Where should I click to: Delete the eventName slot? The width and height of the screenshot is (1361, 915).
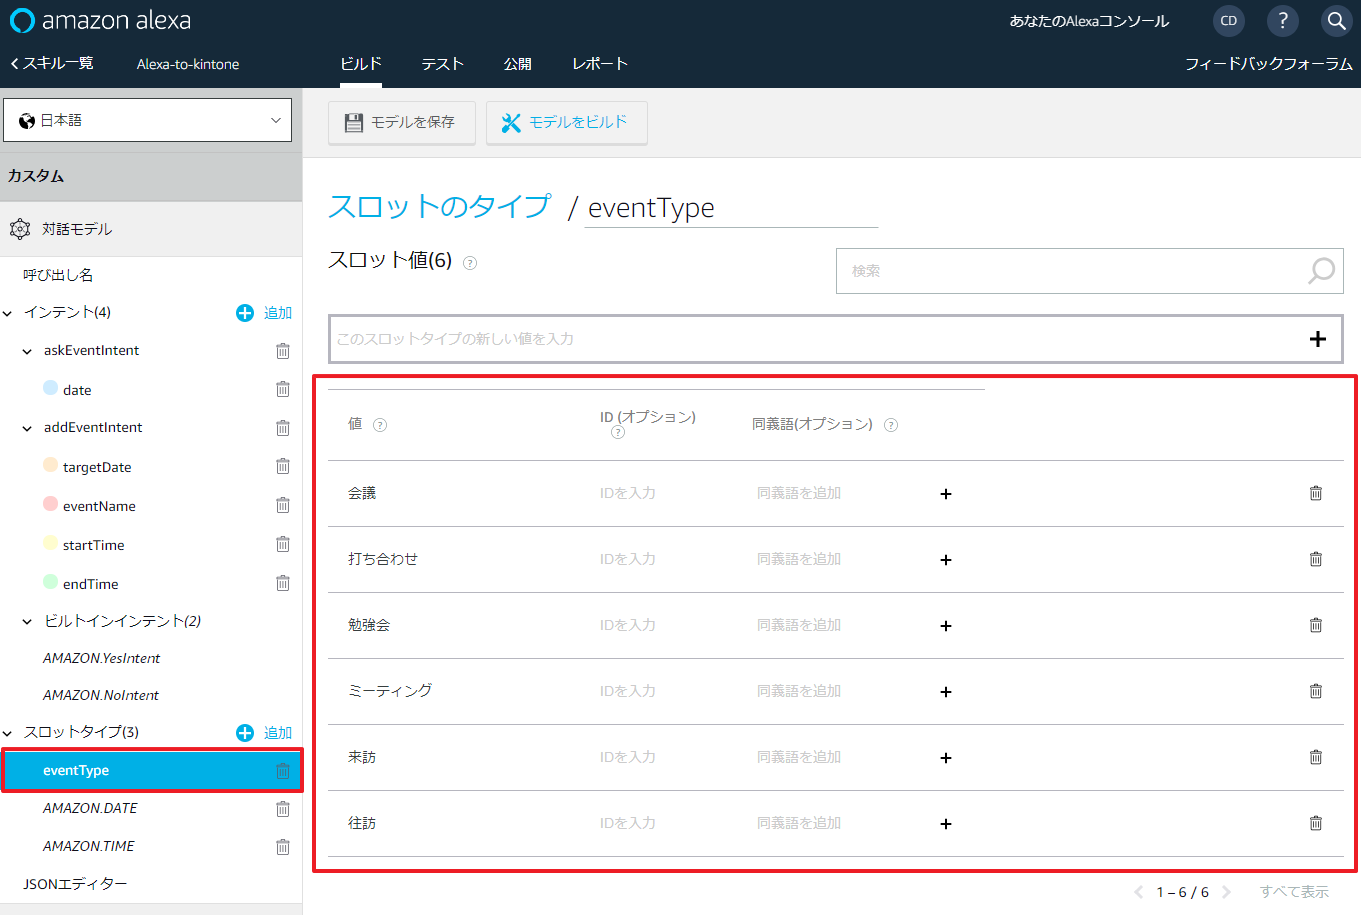[283, 505]
